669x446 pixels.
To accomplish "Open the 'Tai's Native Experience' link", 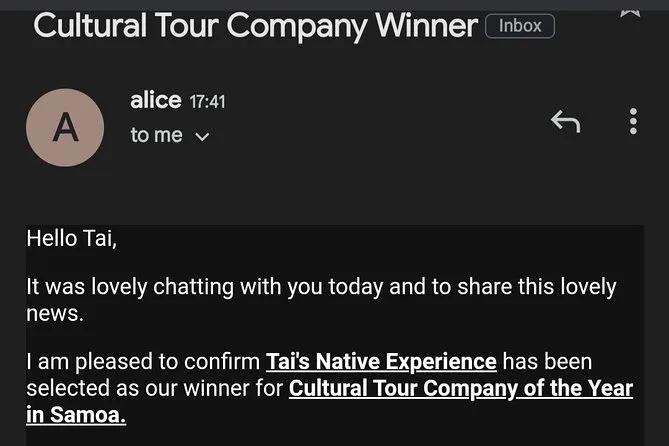I will [381, 361].
